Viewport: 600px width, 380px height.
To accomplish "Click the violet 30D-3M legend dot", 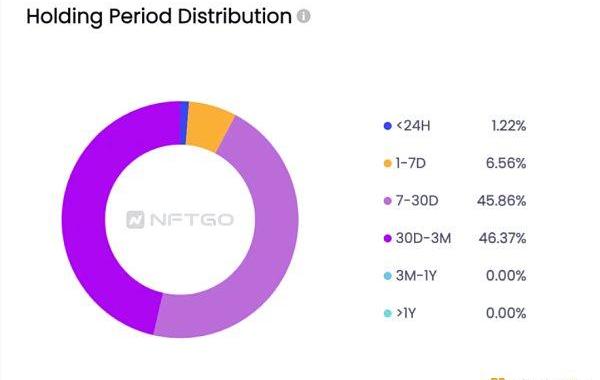I will pos(388,238).
